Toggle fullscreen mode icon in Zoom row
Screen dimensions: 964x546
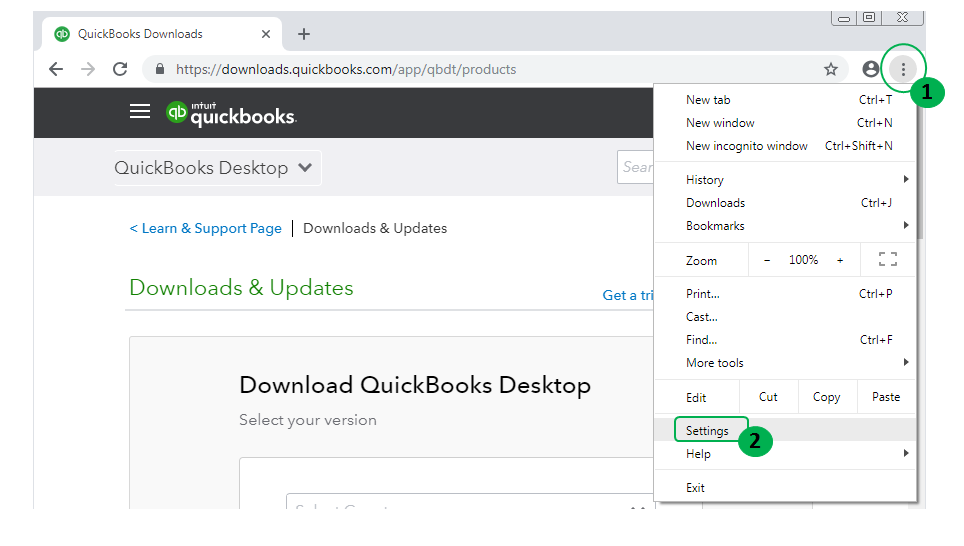tap(887, 260)
